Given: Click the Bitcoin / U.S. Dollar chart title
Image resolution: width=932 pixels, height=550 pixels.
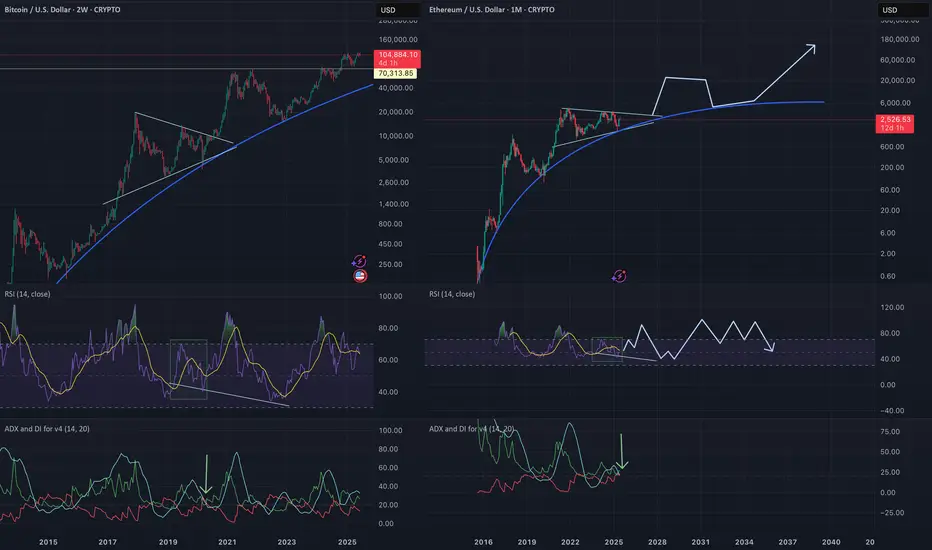Looking at the screenshot, I should (62, 10).
